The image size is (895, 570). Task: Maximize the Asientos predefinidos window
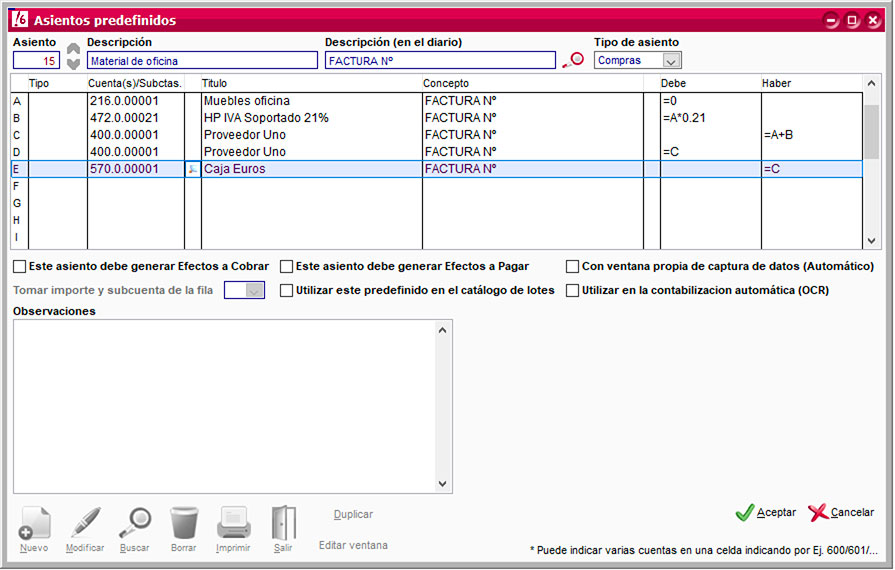(852, 21)
